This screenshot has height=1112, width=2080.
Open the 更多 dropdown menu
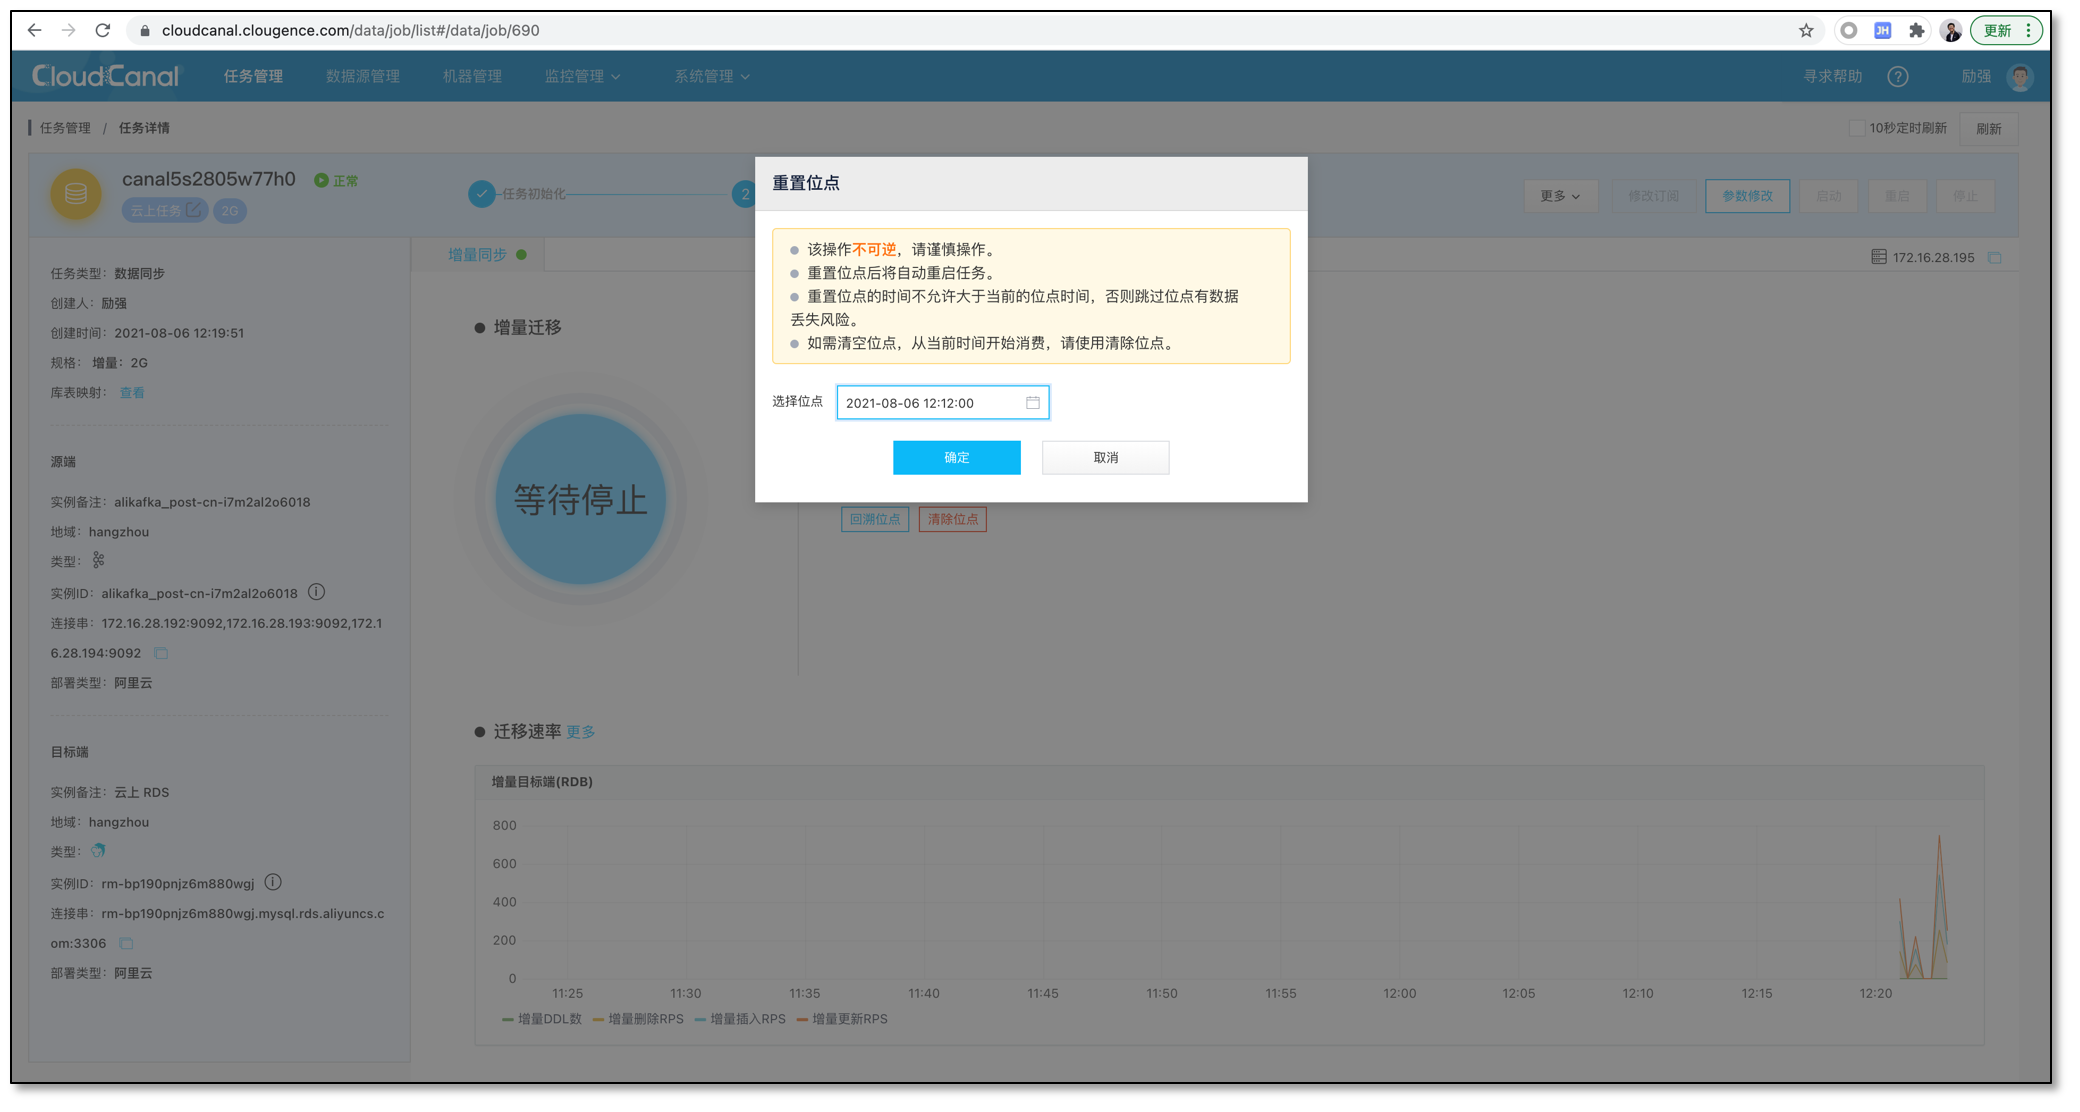pyautogui.click(x=1561, y=196)
